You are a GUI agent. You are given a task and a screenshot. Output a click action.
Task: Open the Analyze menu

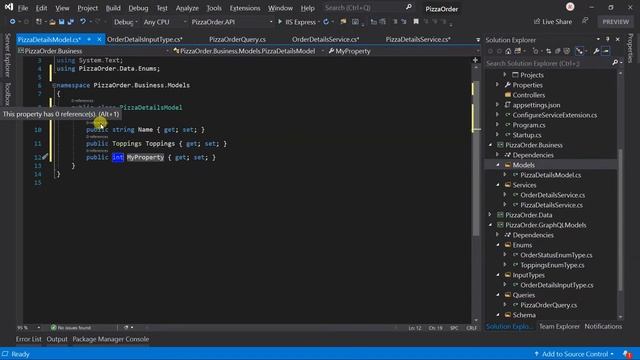pyautogui.click(x=187, y=8)
